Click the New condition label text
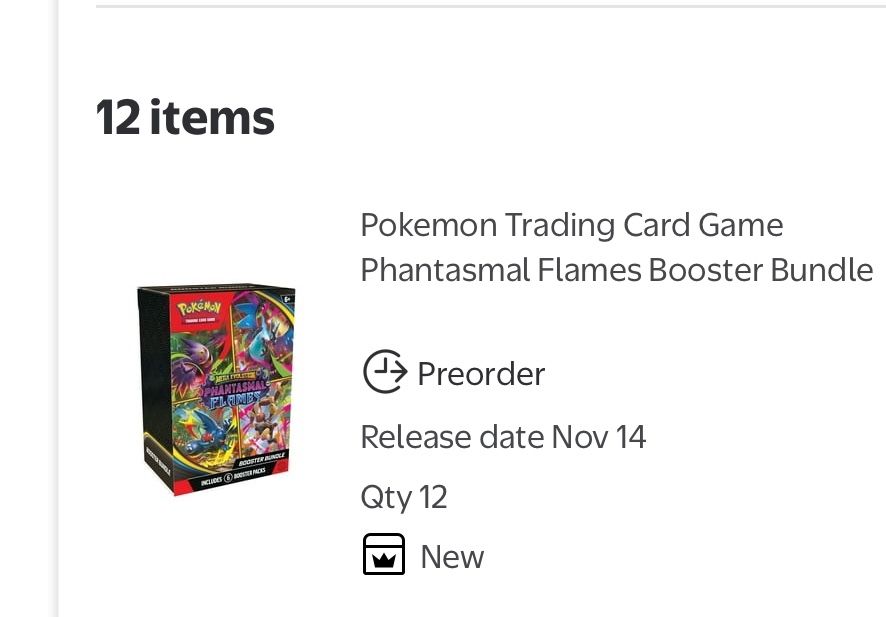The image size is (886, 617). (x=451, y=556)
